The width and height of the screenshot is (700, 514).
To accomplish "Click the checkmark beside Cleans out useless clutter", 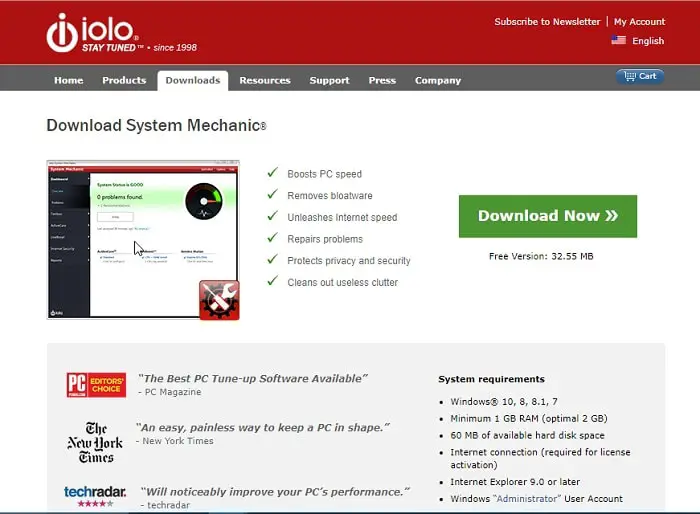I will [x=272, y=281].
